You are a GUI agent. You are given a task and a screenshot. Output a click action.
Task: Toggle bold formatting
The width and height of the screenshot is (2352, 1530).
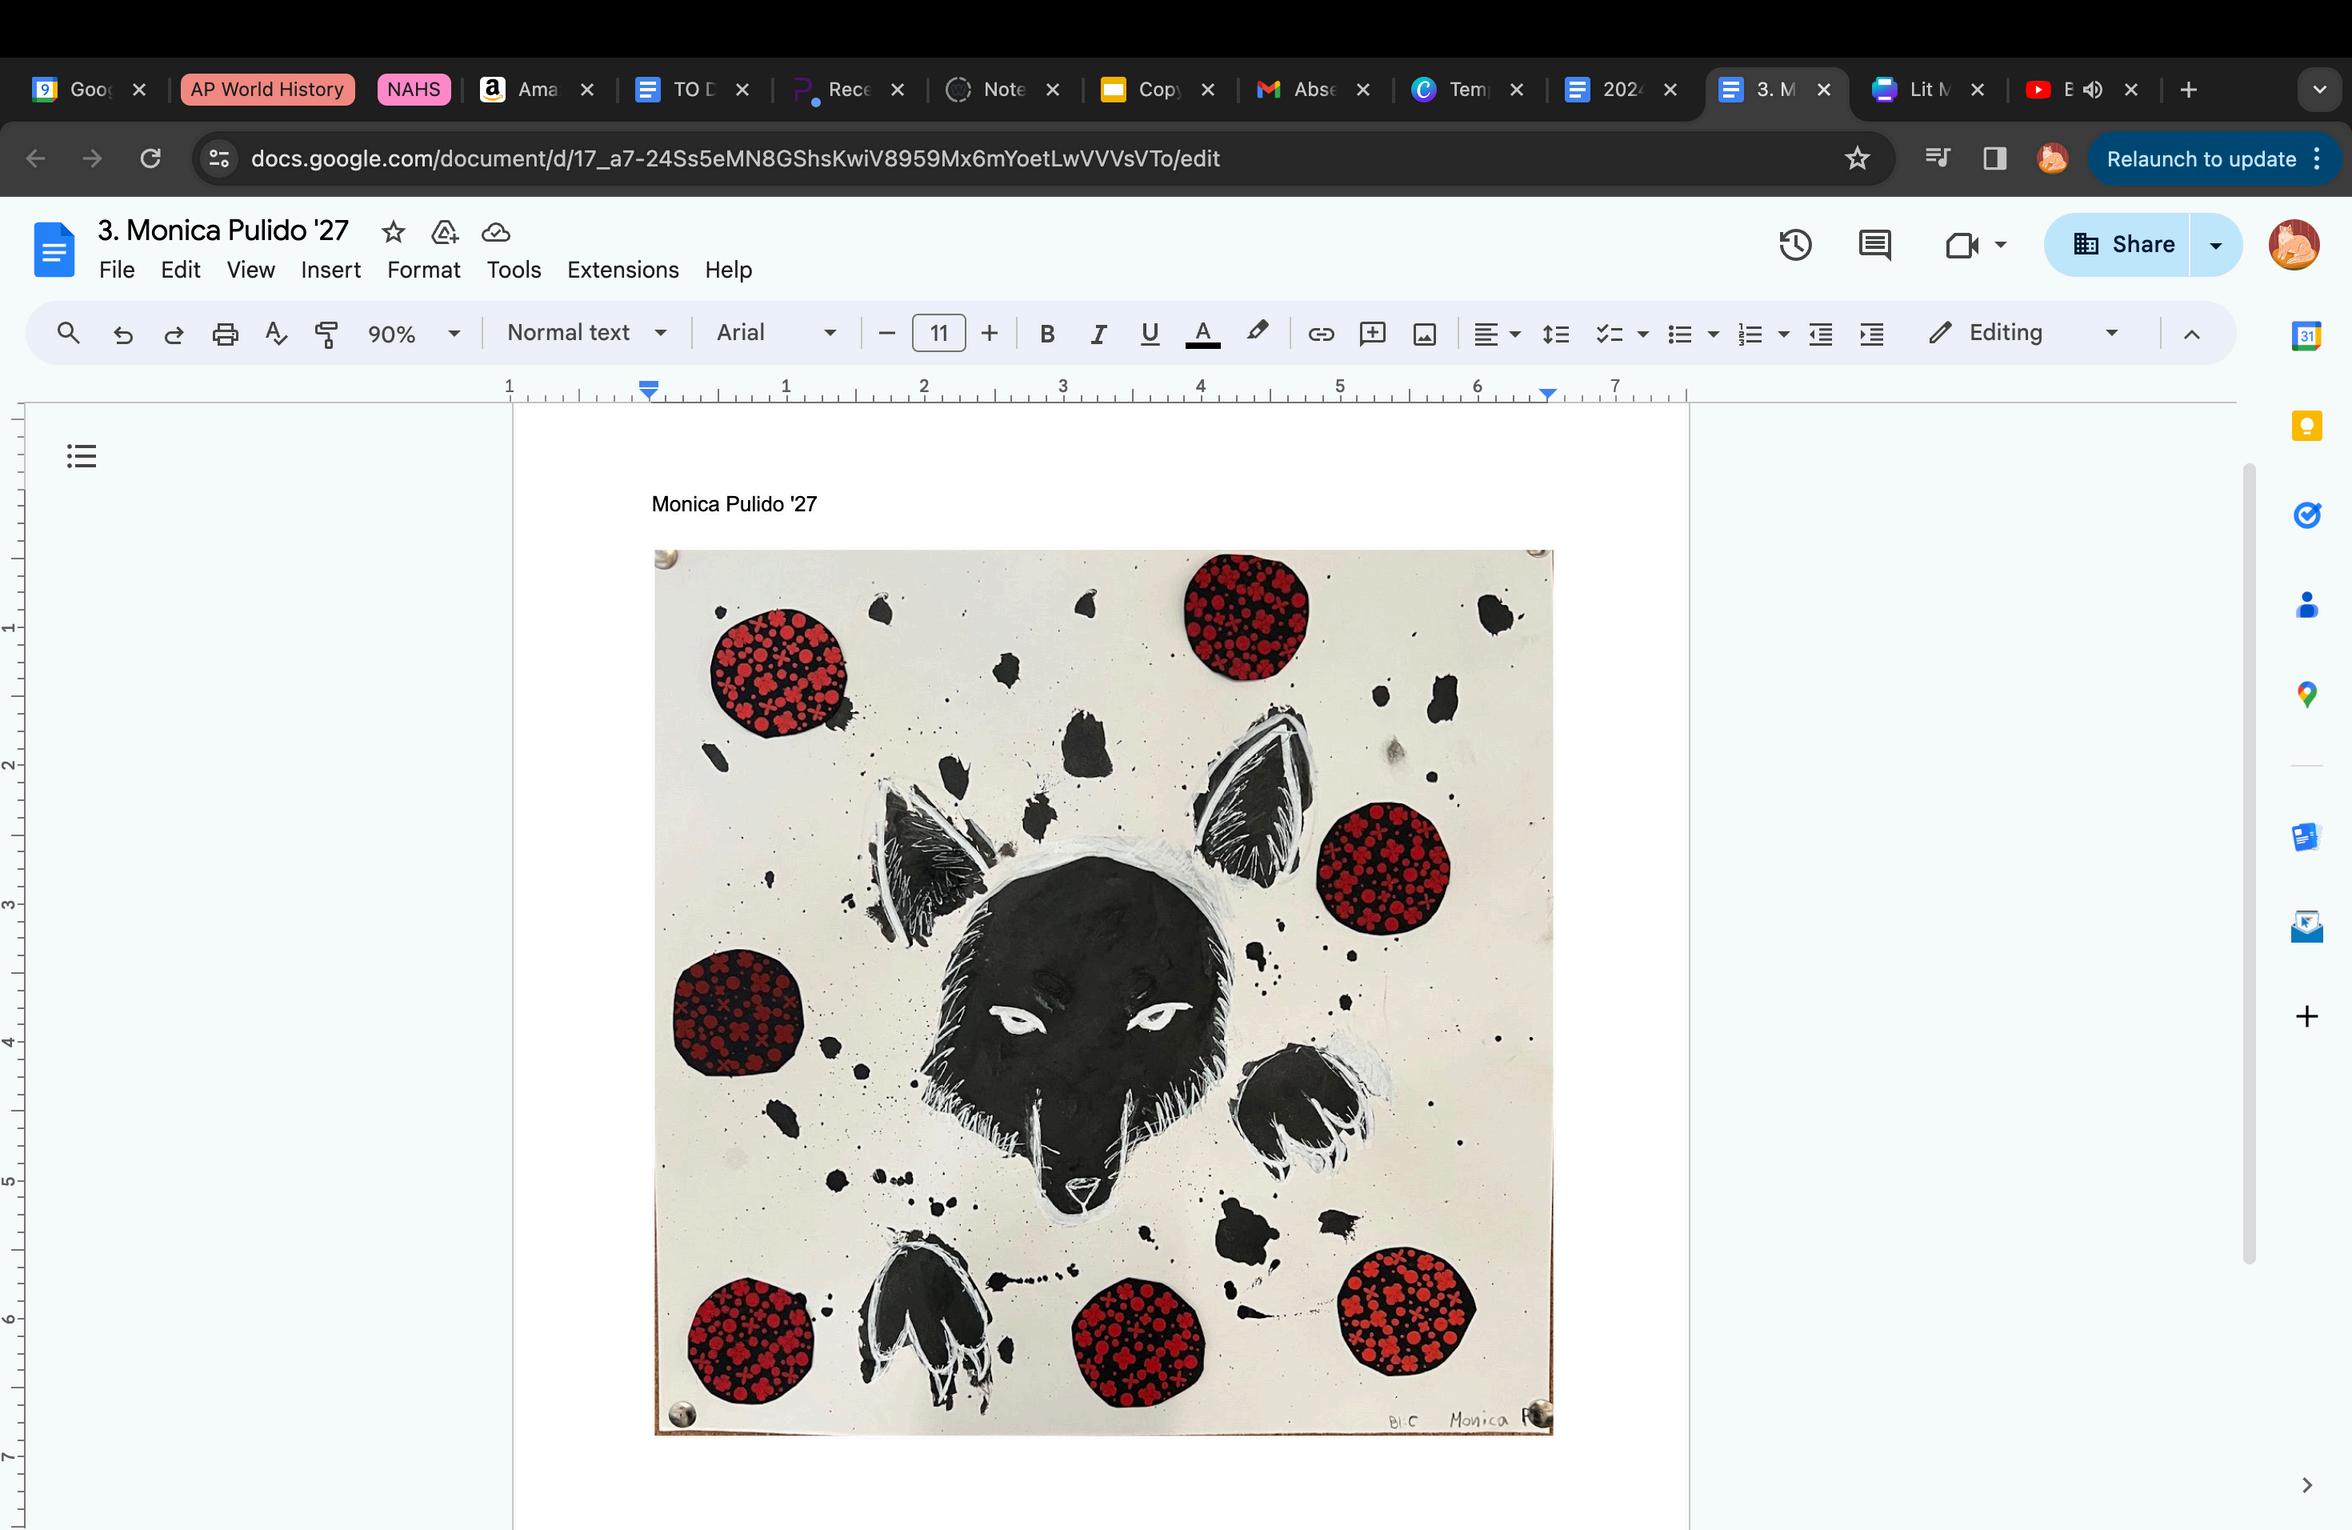point(1047,334)
